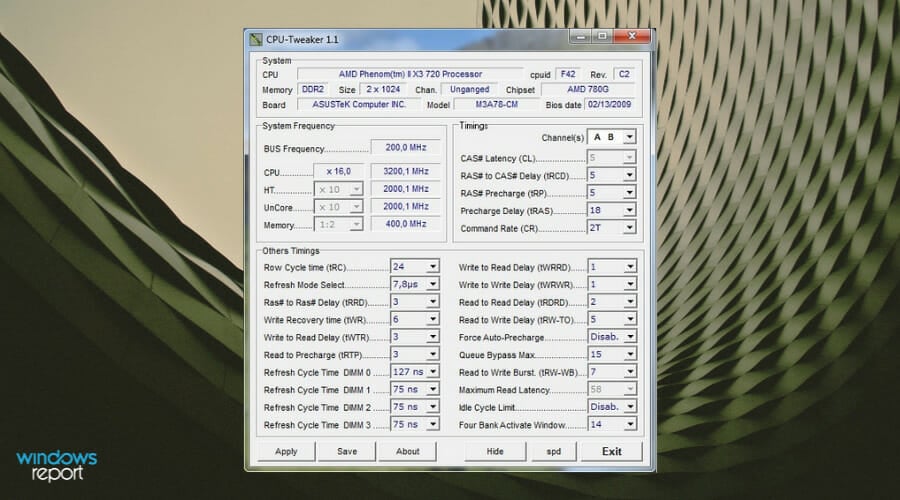
Task: Open the Channel(s) A B dropdown
Action: click(x=611, y=137)
